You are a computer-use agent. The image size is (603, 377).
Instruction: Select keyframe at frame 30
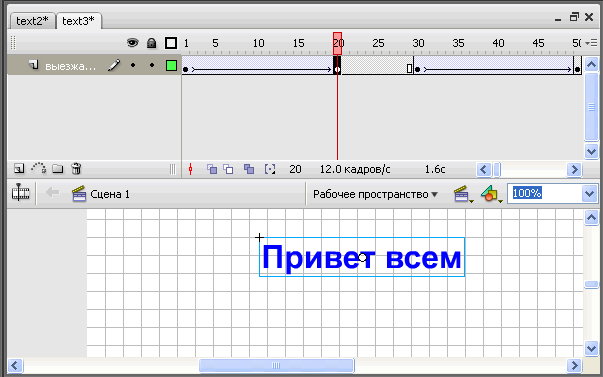(418, 70)
